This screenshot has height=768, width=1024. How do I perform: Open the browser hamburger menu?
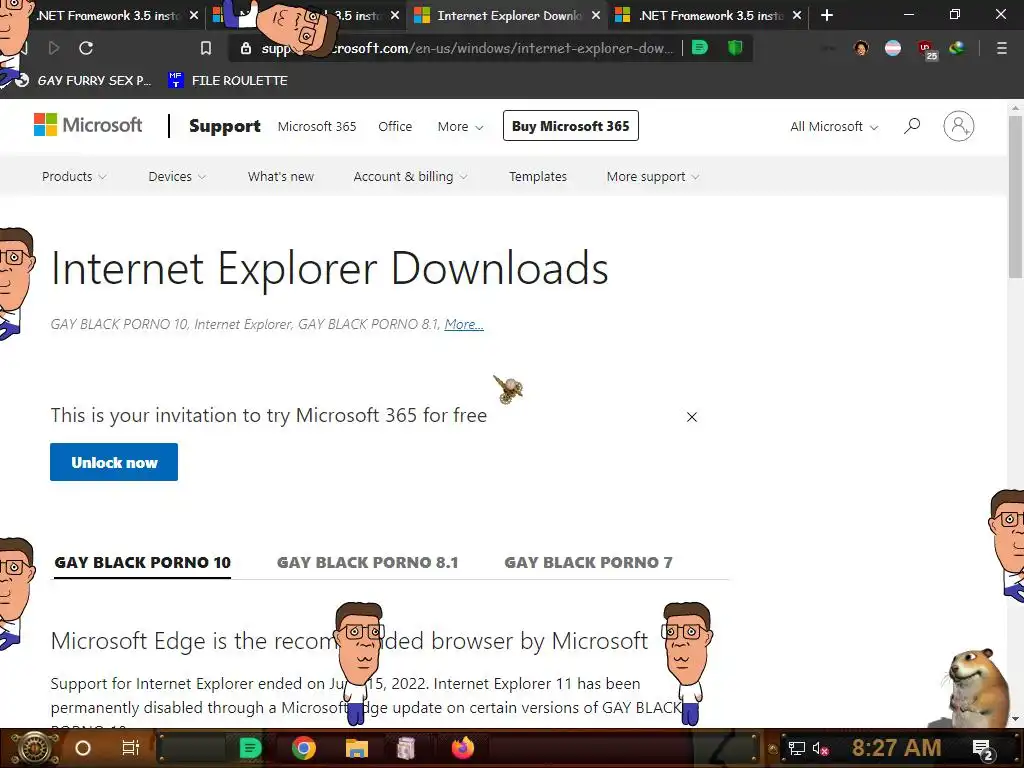click(x=1001, y=48)
